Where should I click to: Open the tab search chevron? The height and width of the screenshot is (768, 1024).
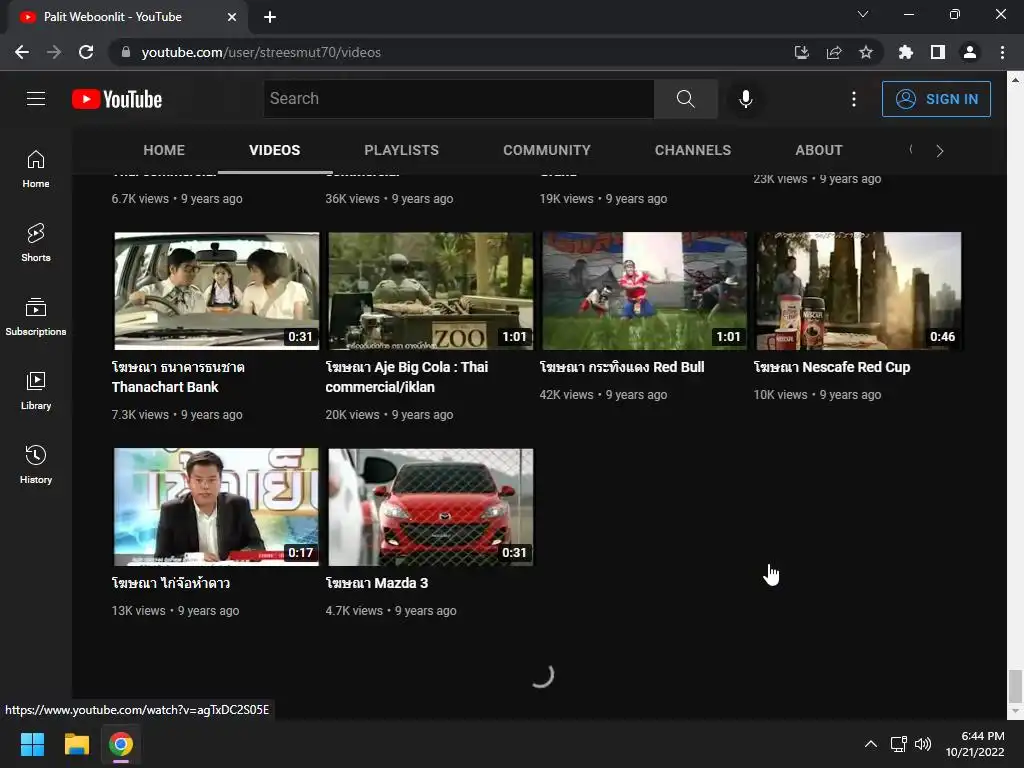863,14
